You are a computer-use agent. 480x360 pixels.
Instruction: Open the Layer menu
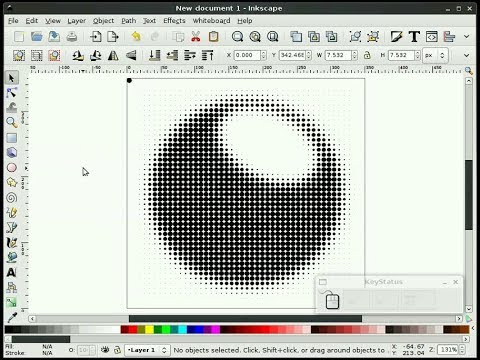coord(77,21)
